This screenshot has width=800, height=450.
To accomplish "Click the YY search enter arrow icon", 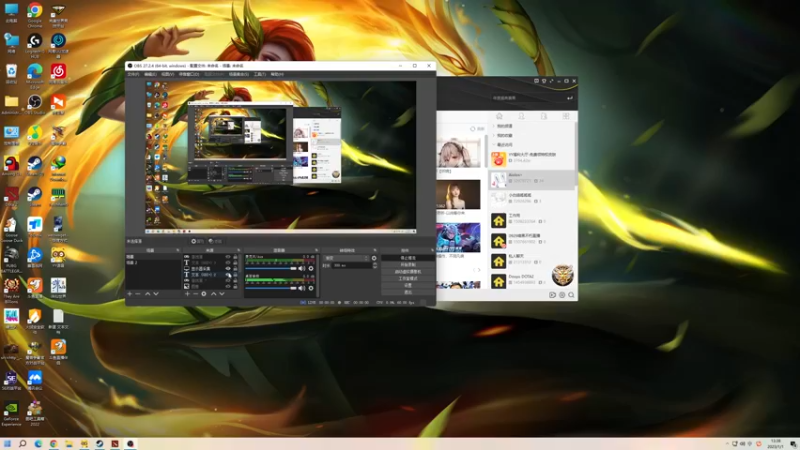I will [569, 97].
